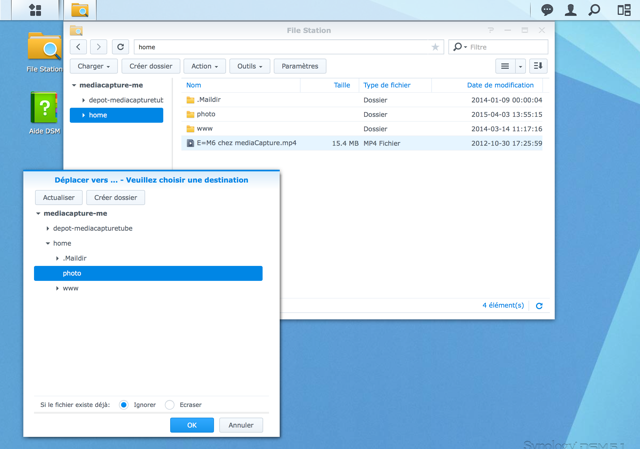640x449 pixels.
Task: Open the widgets panel icon
Action: (624, 10)
